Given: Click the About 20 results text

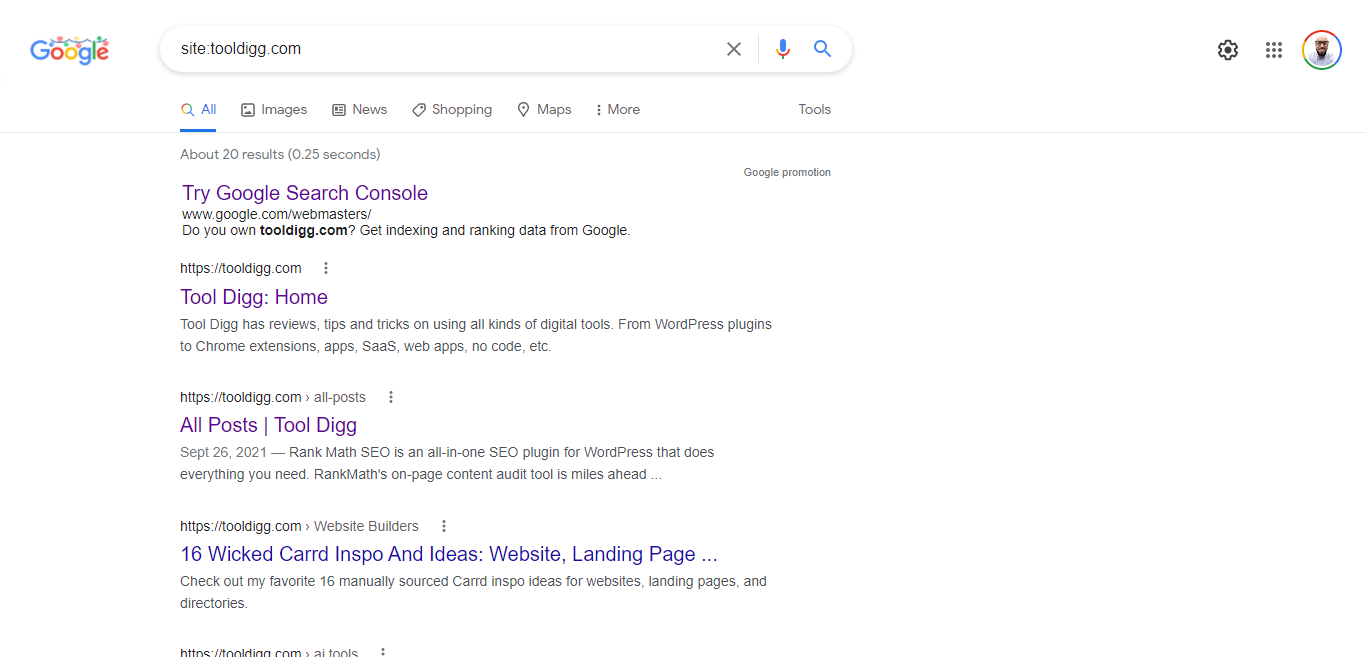Looking at the screenshot, I should pos(280,154).
